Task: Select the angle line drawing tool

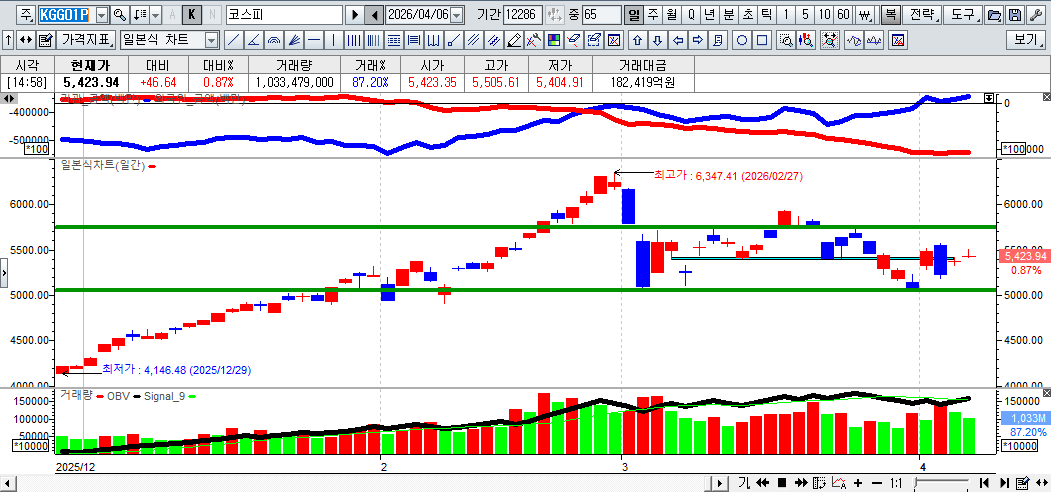Action: (253, 40)
